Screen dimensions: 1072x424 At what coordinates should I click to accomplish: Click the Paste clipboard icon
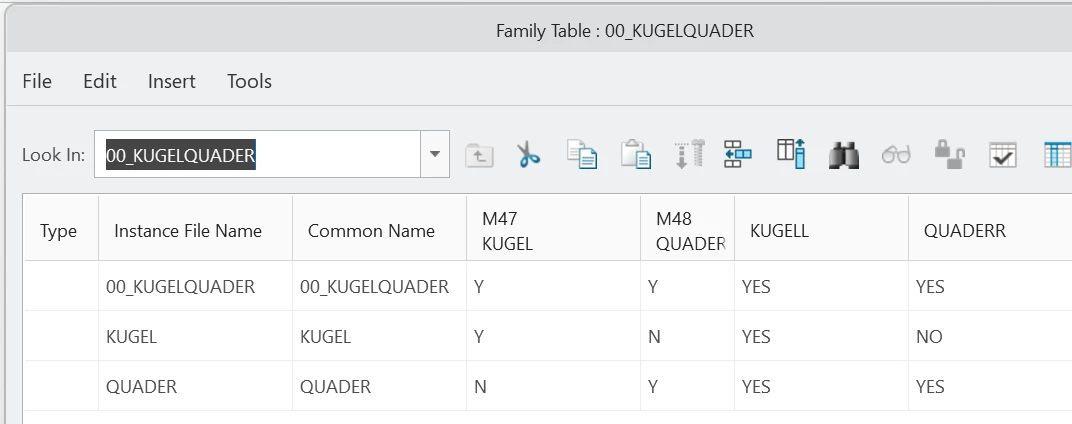636,155
